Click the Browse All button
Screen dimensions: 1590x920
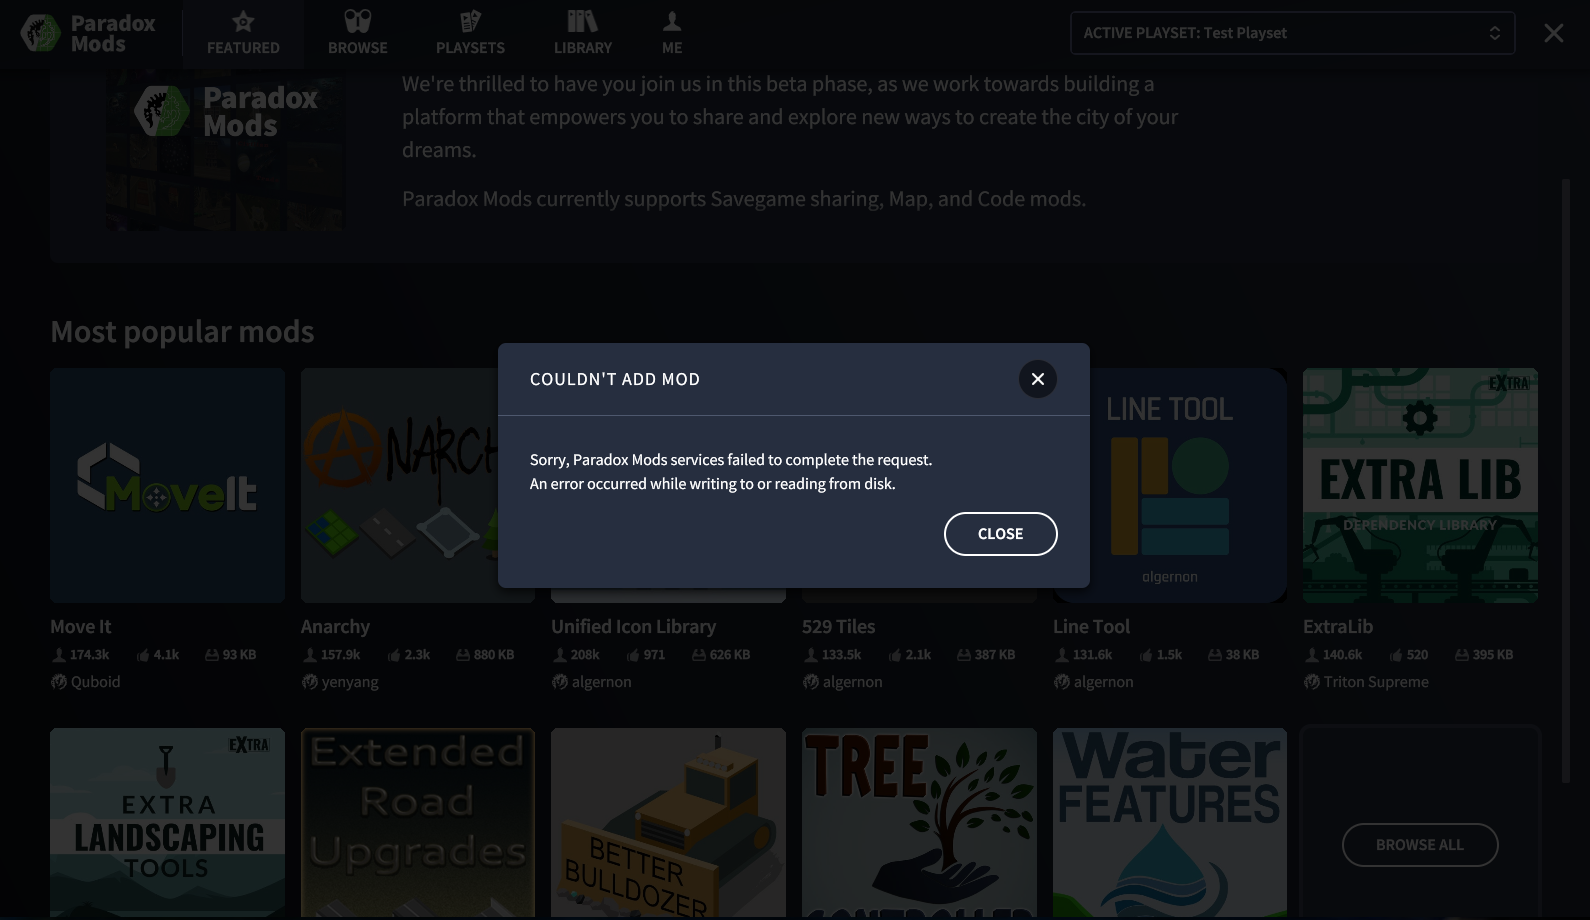(1420, 845)
